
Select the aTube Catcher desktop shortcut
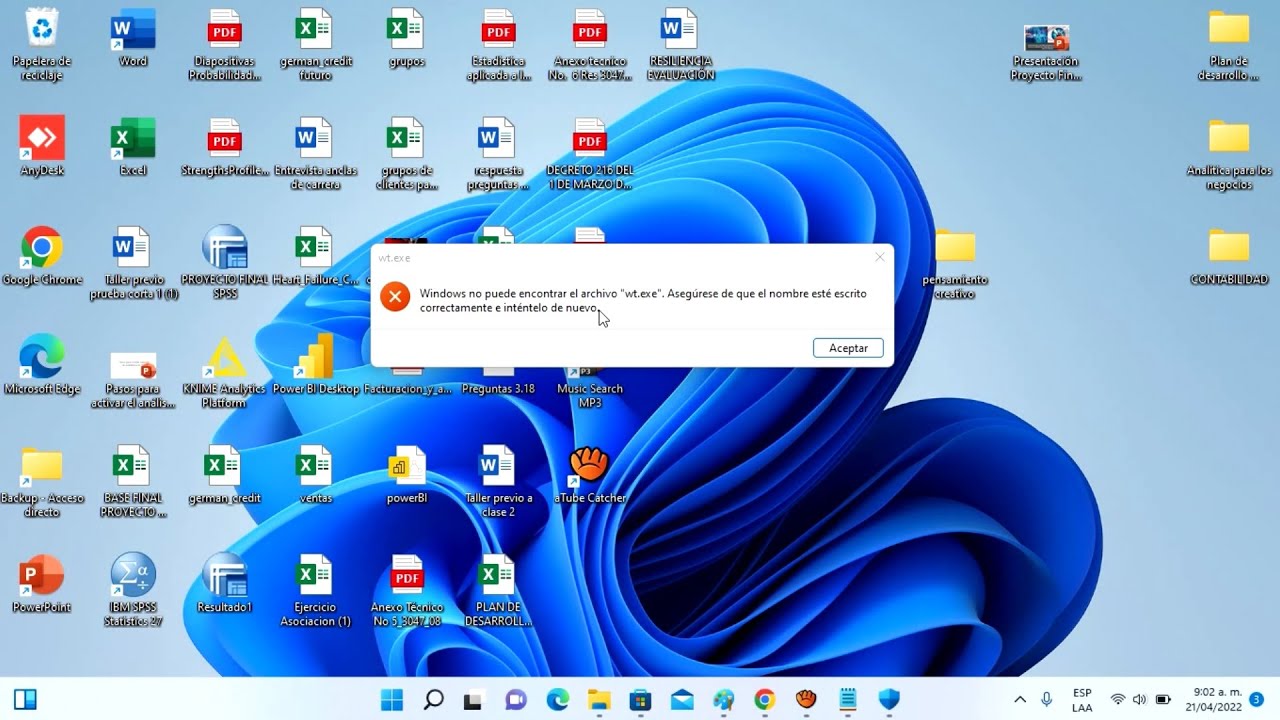coord(590,474)
